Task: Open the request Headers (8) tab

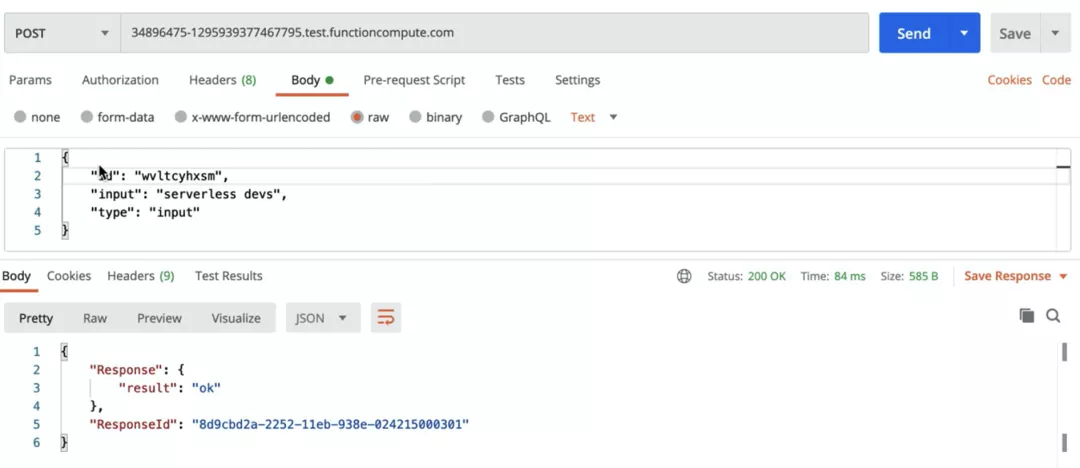Action: (x=222, y=80)
